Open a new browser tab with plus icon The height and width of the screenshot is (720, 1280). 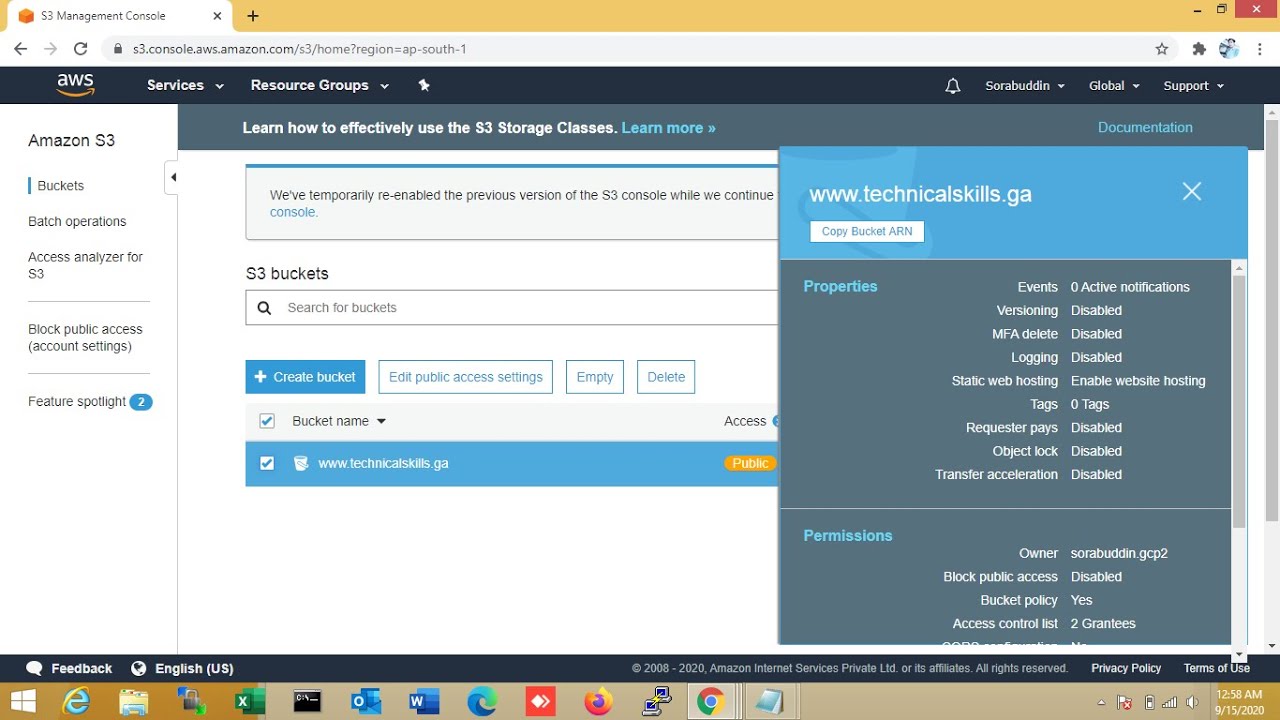coord(253,16)
